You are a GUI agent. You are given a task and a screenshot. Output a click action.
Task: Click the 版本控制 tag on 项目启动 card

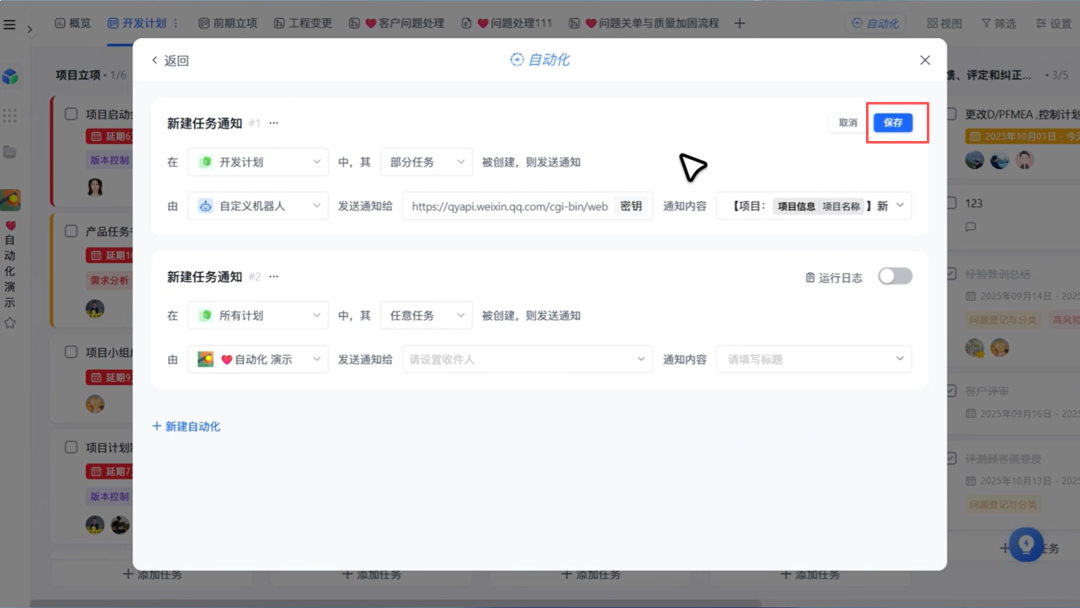(x=109, y=160)
